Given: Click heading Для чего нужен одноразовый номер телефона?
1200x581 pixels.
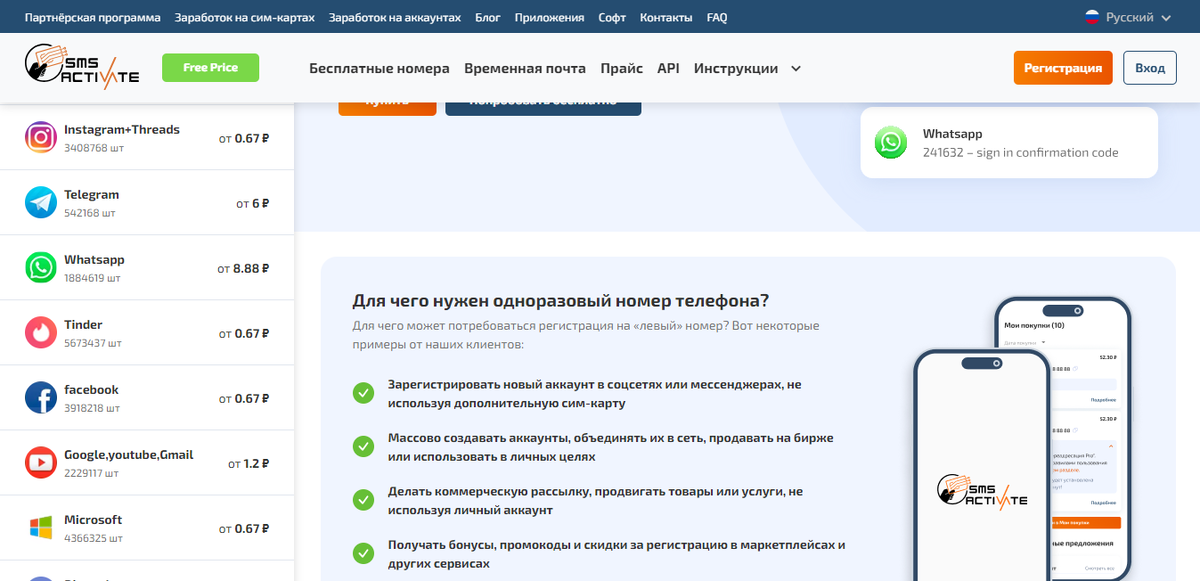Looking at the screenshot, I should (x=561, y=301).
